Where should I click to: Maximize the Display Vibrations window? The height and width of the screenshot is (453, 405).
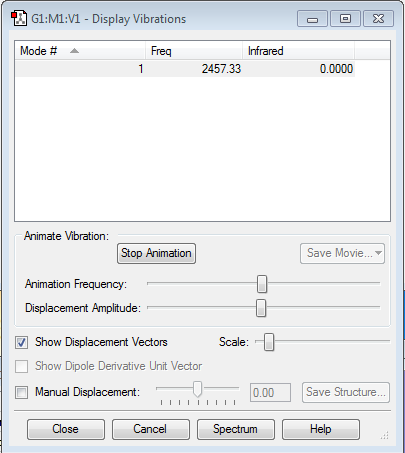pos(345,19)
